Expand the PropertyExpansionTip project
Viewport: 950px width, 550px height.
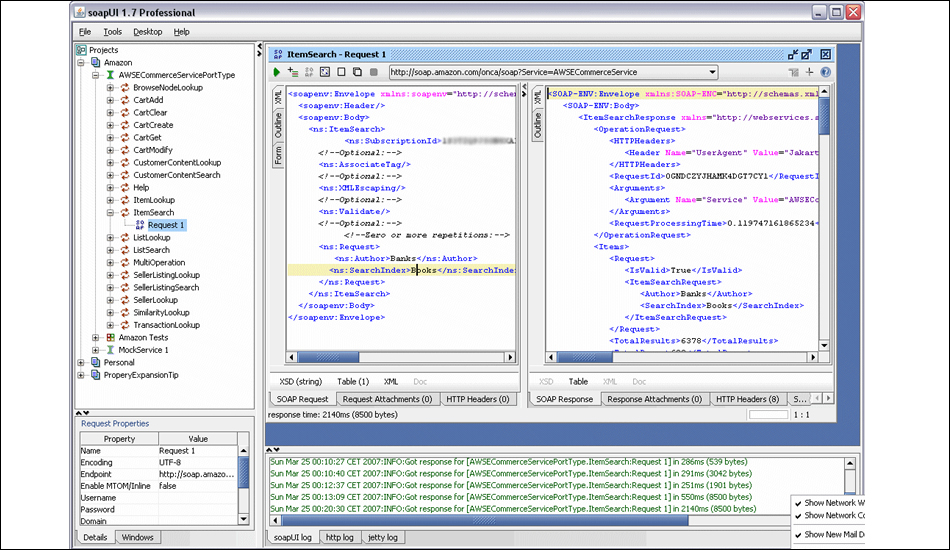(x=81, y=375)
